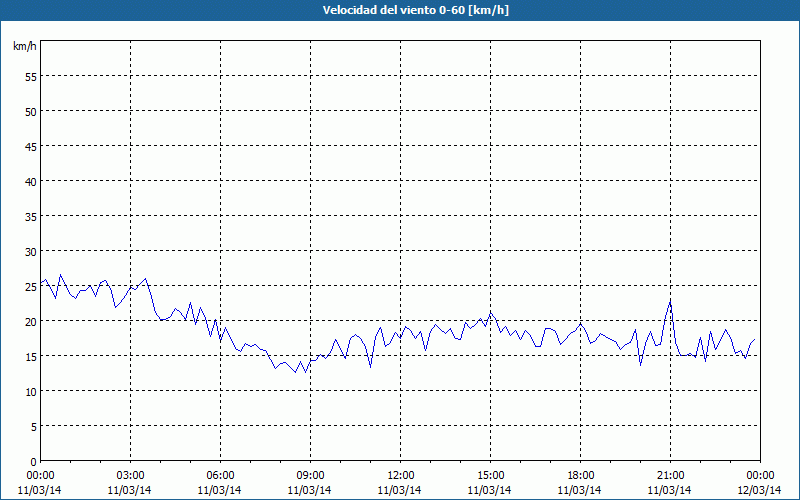
Task: Click the '50' y-axis value
Action: [31, 112]
